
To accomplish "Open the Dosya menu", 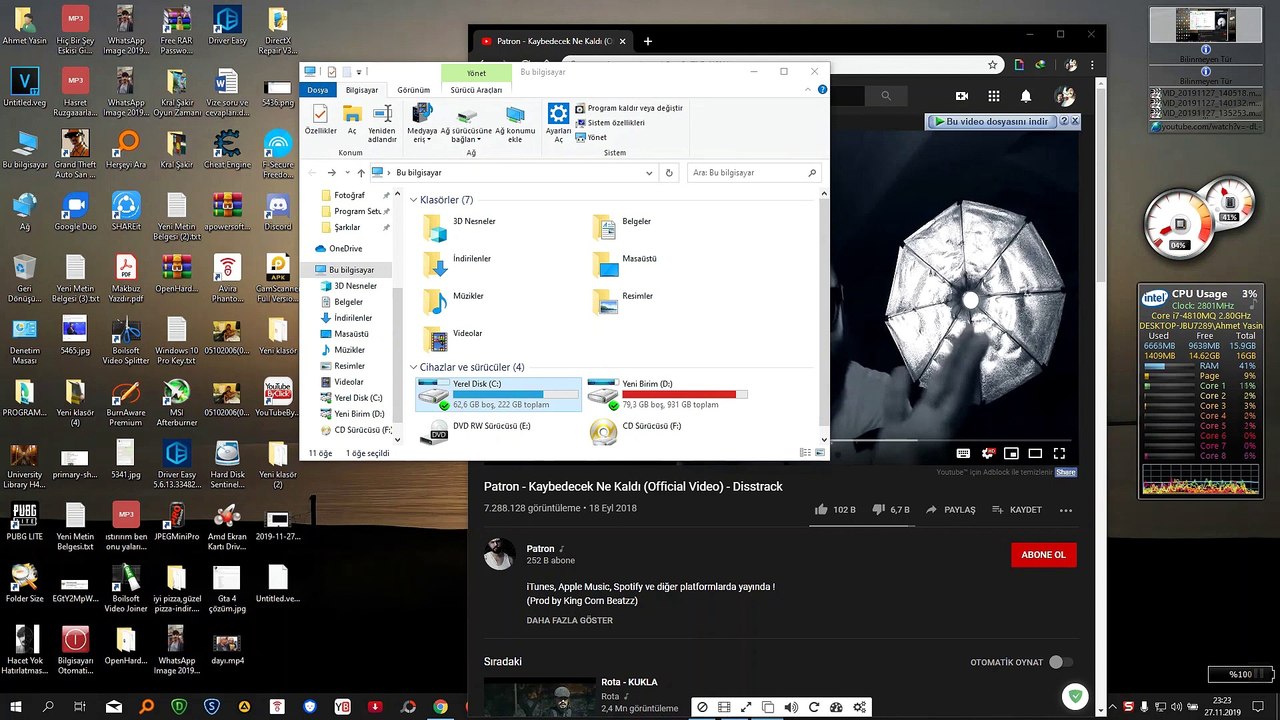I will [x=318, y=90].
